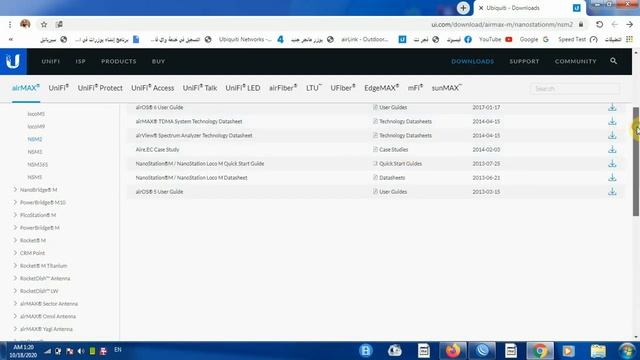Click the Ubiquiti U logo

pyautogui.click(x=13, y=61)
